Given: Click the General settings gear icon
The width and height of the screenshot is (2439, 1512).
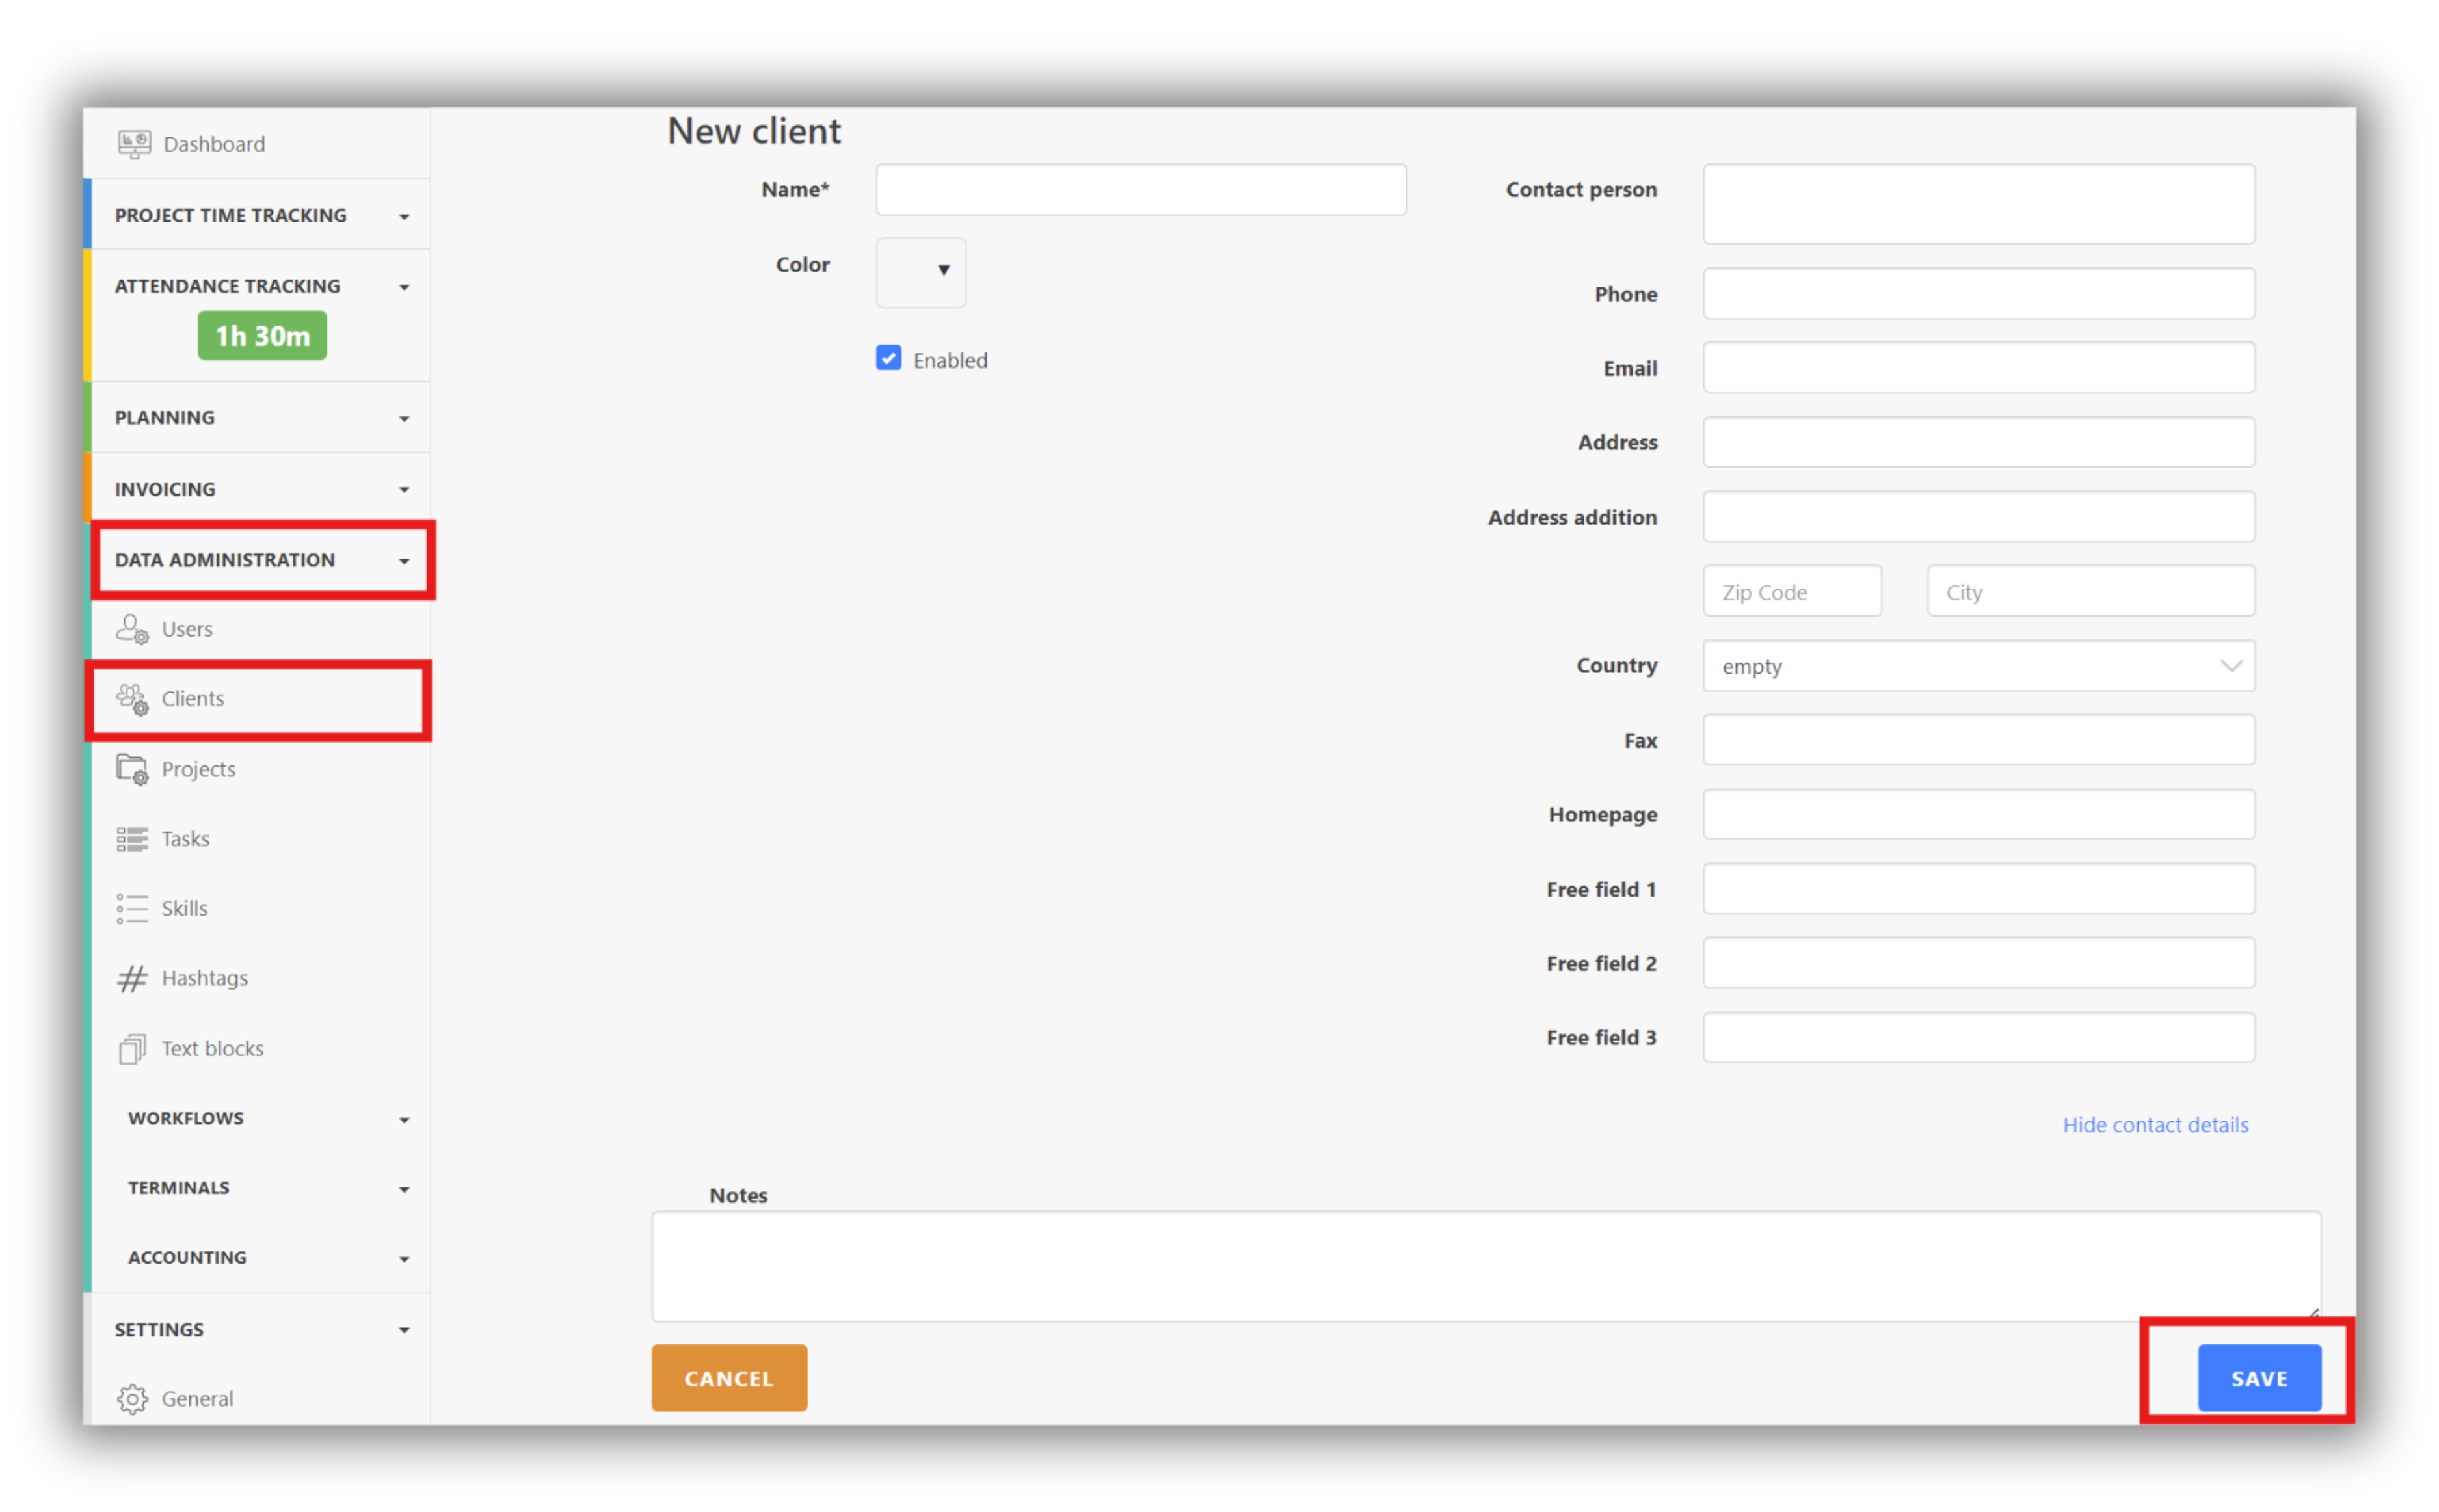Looking at the screenshot, I should click(132, 1398).
